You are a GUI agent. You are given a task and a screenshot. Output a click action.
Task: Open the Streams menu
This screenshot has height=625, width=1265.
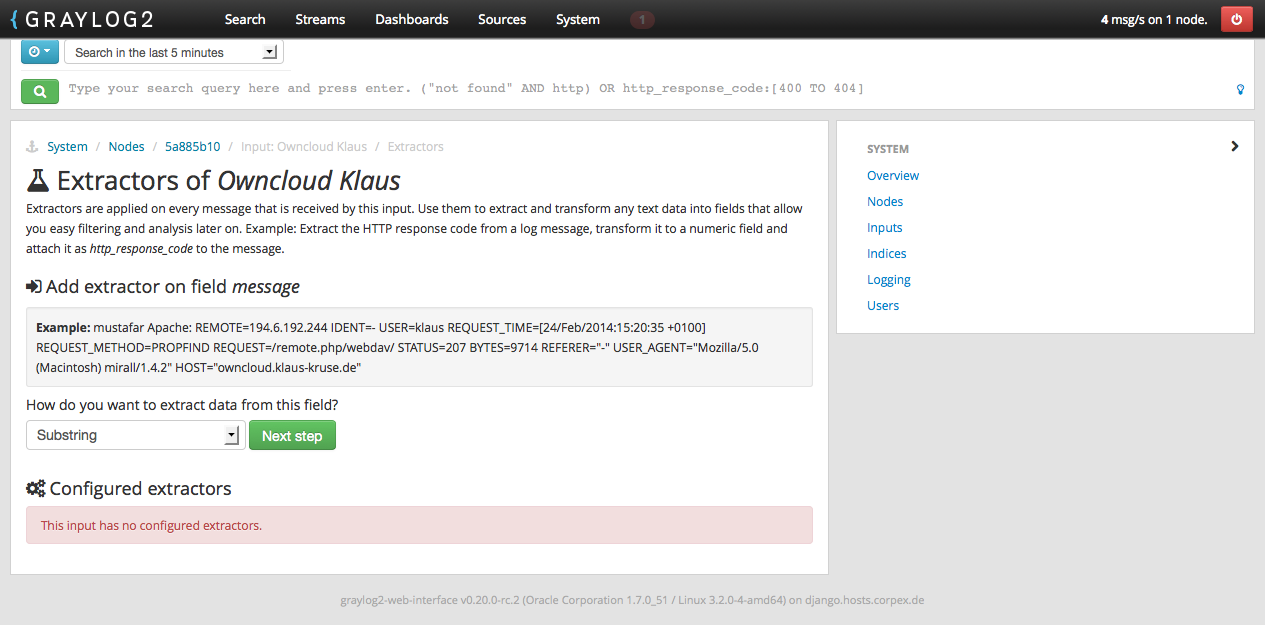tap(320, 19)
